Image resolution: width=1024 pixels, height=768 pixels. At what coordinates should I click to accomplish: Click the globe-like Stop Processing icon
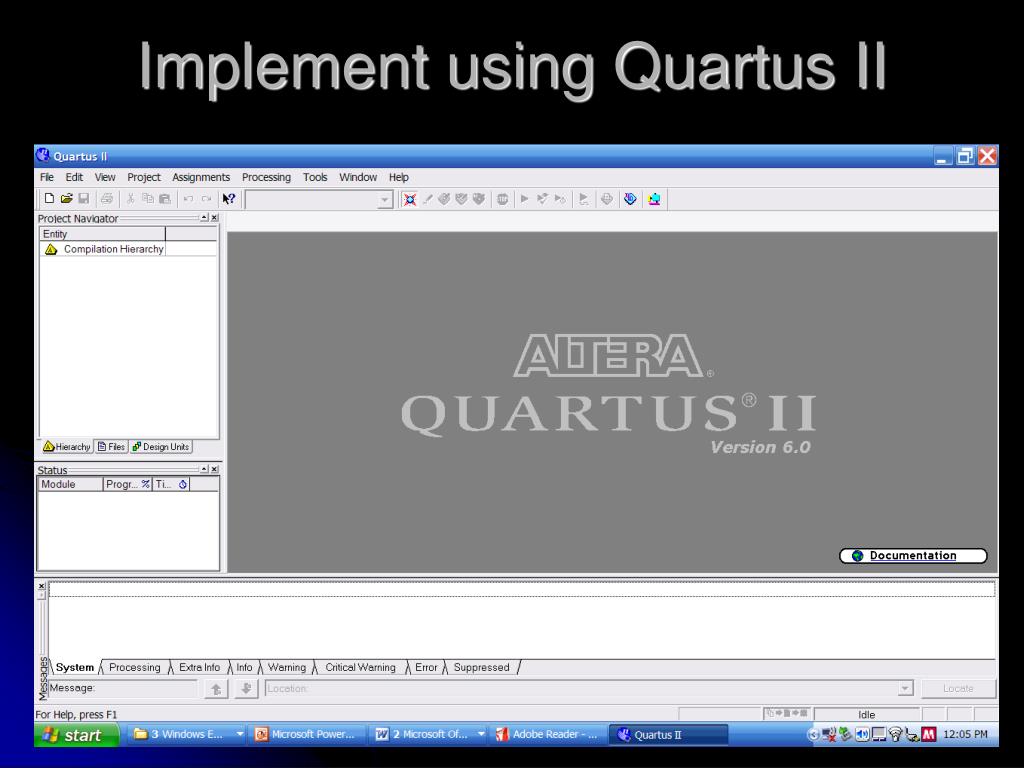502,199
